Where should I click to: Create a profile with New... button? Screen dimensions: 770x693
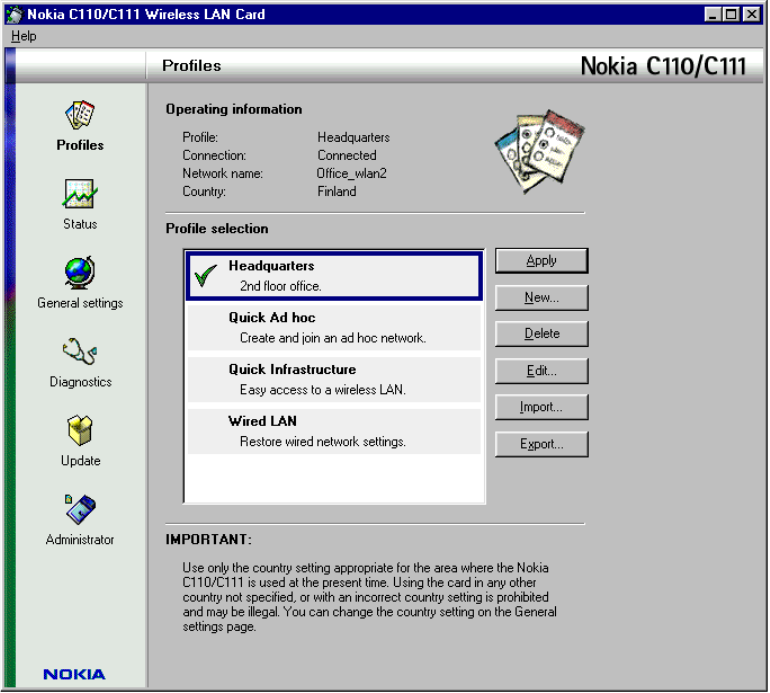click(541, 297)
